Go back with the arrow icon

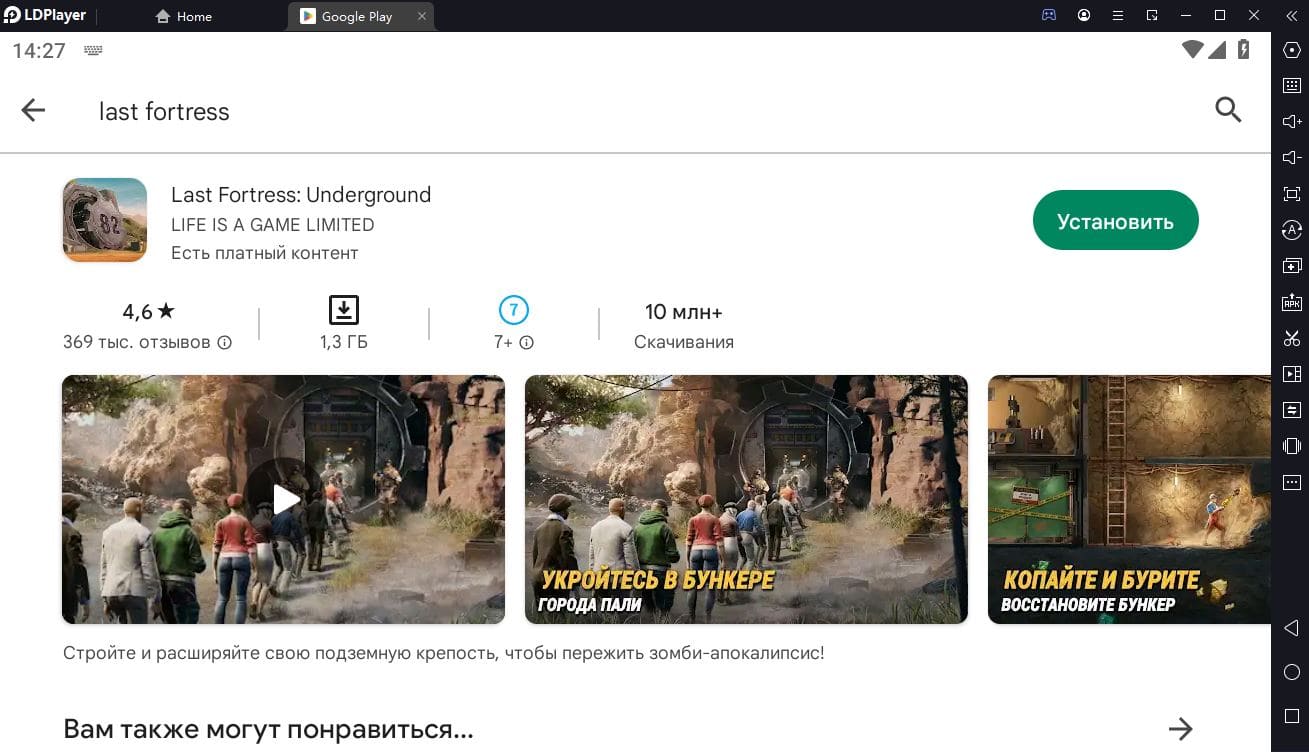(x=33, y=110)
